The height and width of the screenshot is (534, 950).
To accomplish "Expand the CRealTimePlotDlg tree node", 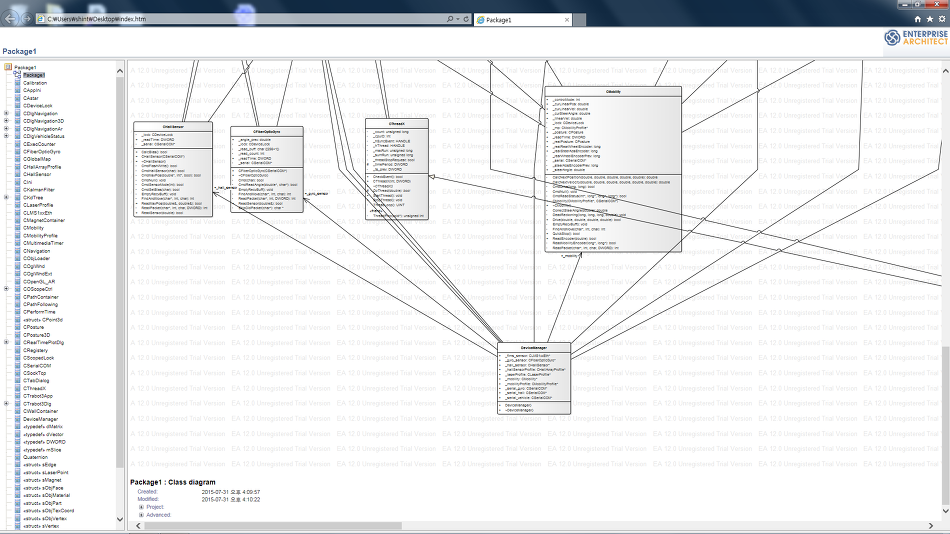I will [7, 342].
